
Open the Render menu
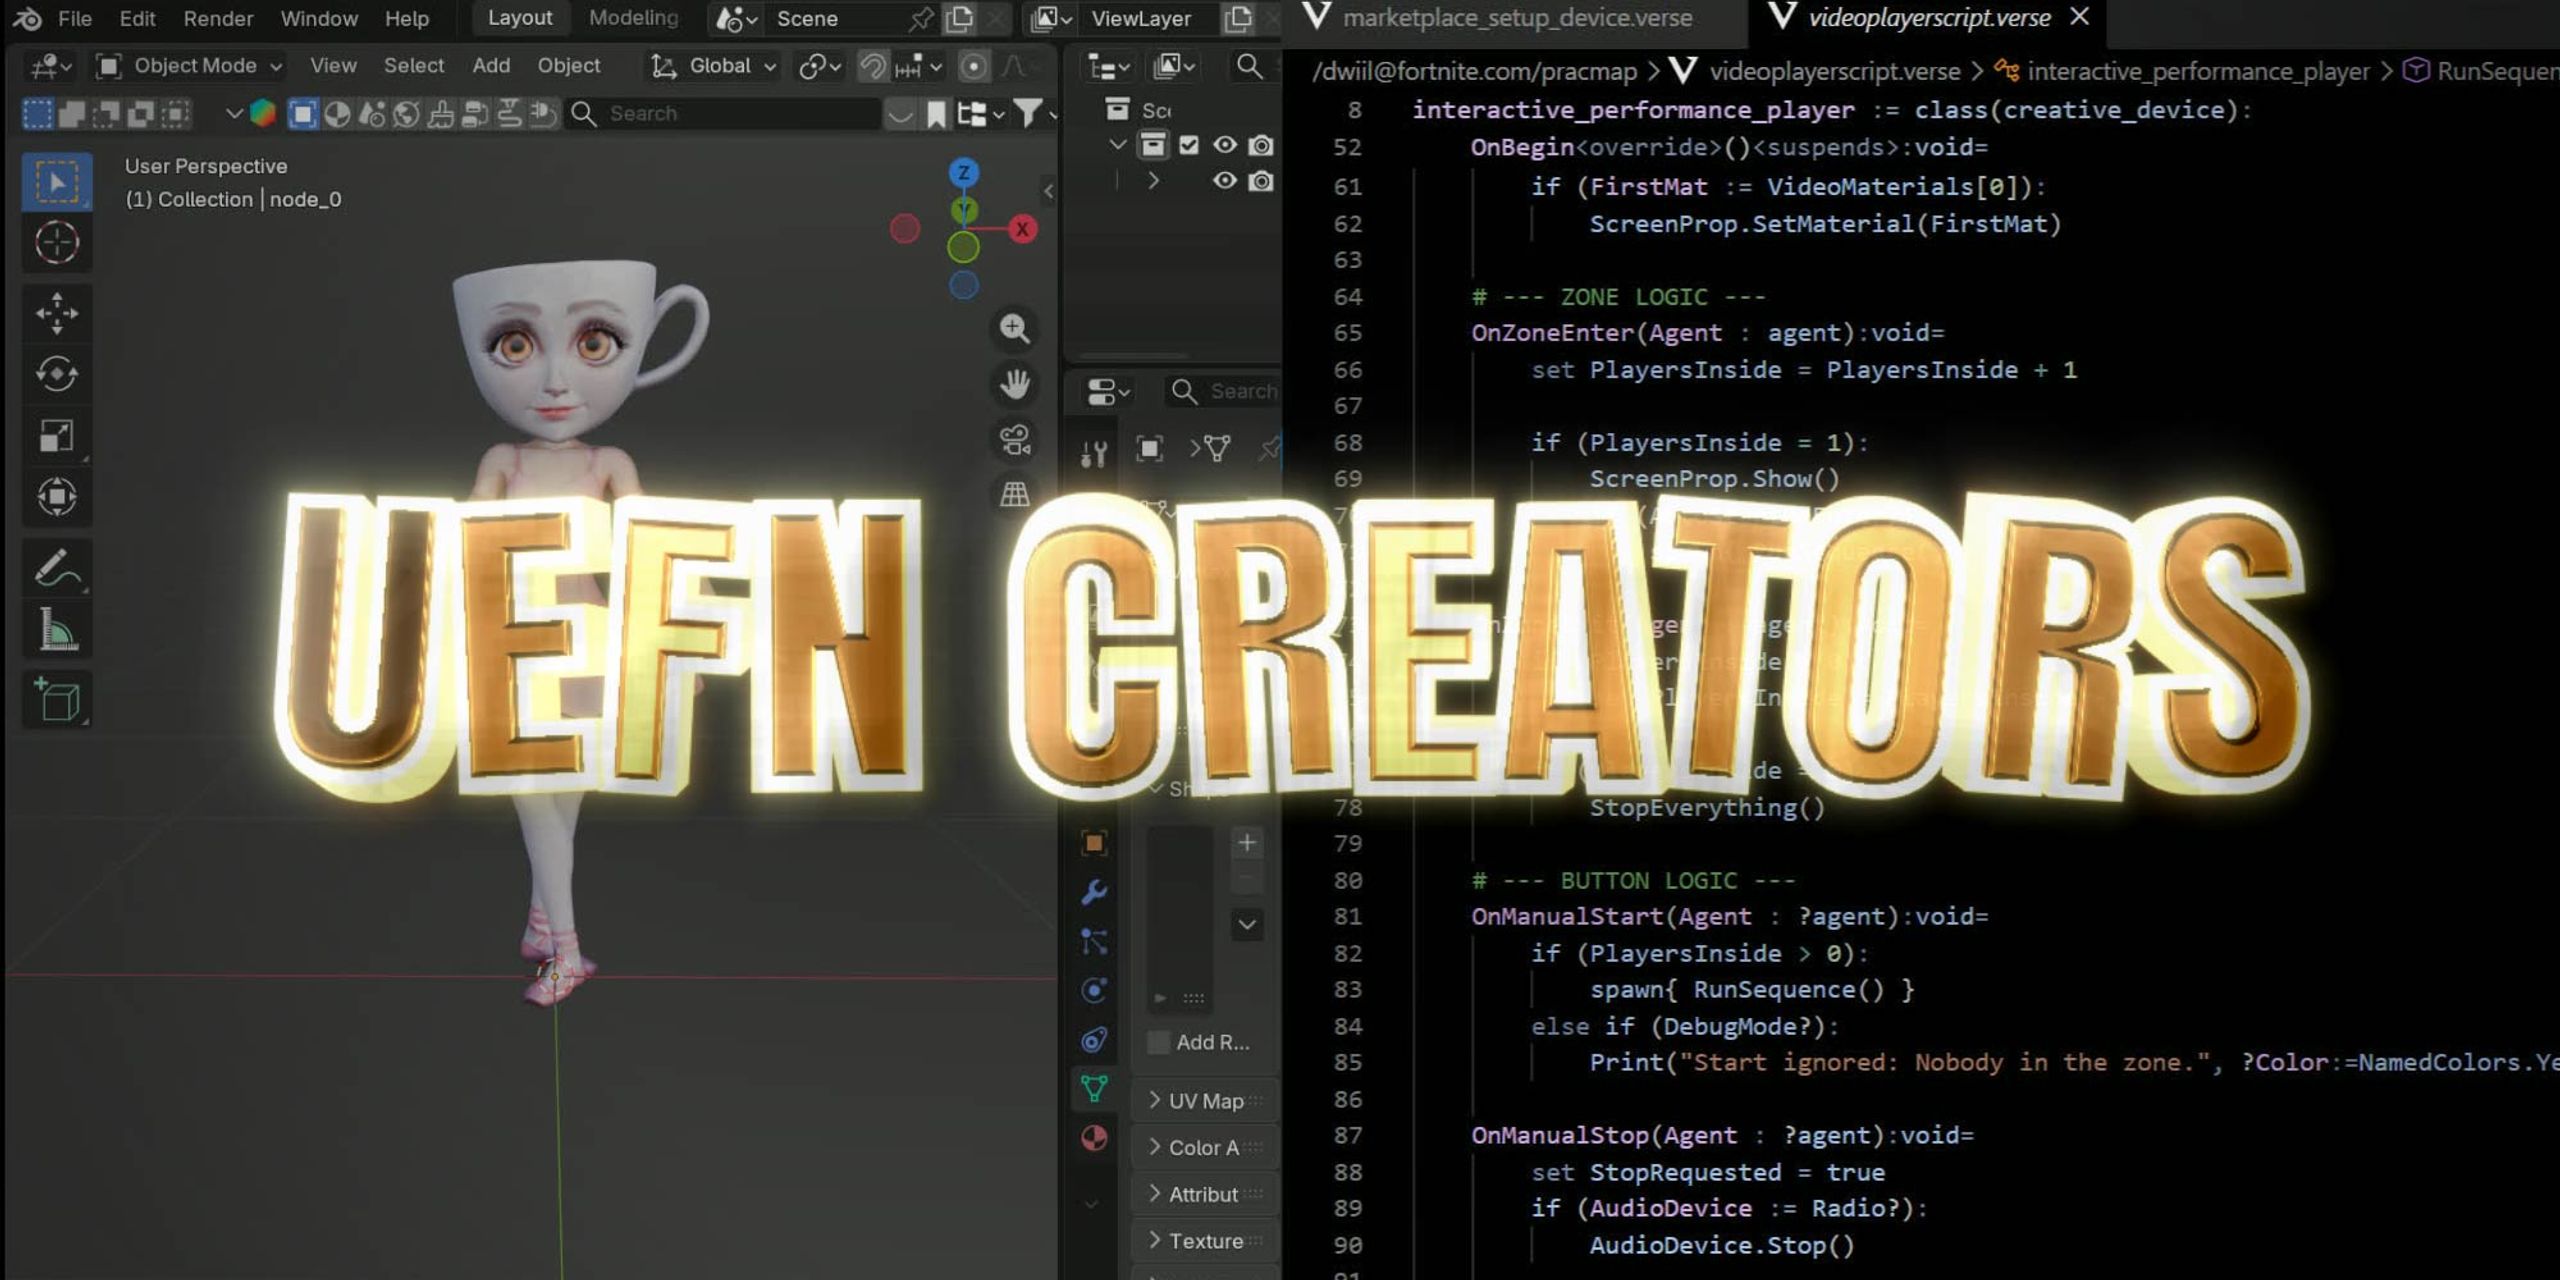click(218, 18)
